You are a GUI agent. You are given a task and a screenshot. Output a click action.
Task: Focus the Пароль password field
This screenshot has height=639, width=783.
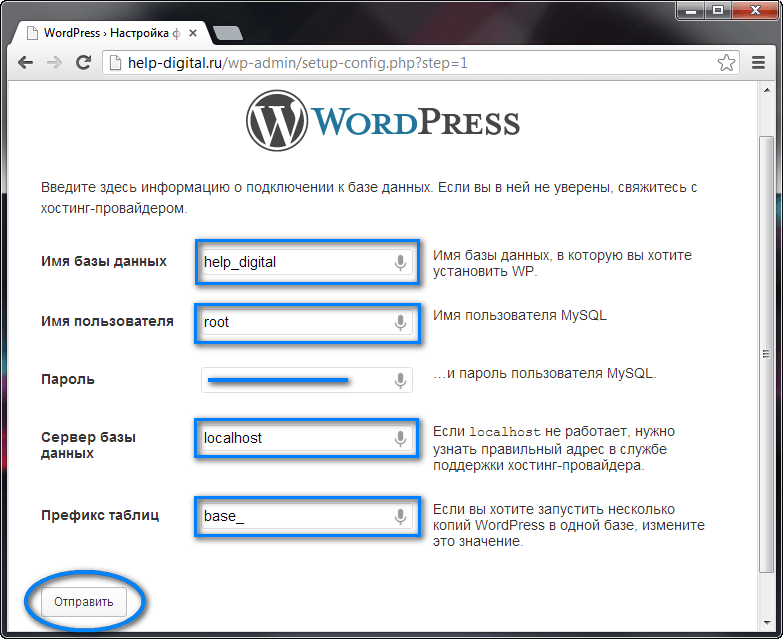307,380
